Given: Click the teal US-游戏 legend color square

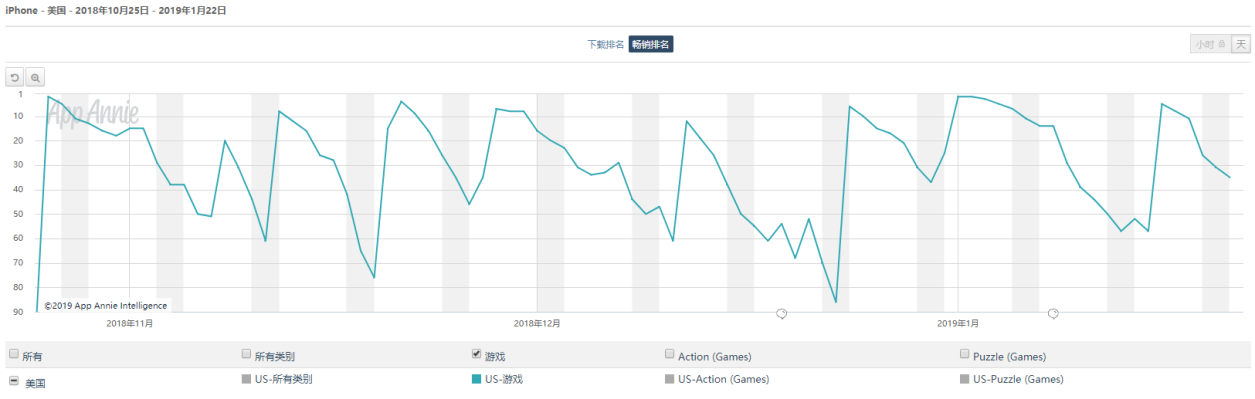Looking at the screenshot, I should pyautogui.click(x=476, y=379).
